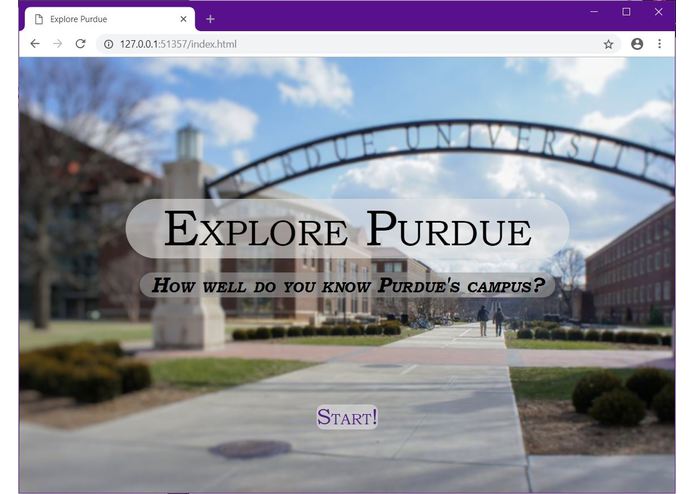The height and width of the screenshot is (494, 695).
Task: Click the address bar URL field
Action: point(358,44)
